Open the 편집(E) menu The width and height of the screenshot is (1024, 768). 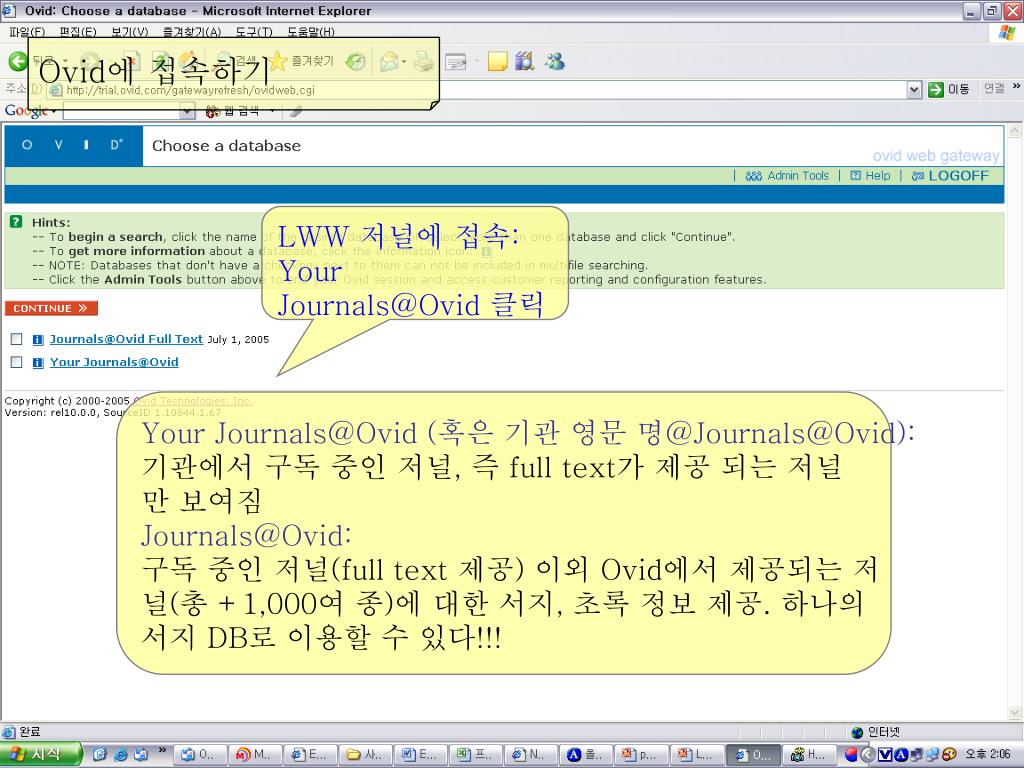tap(78, 31)
